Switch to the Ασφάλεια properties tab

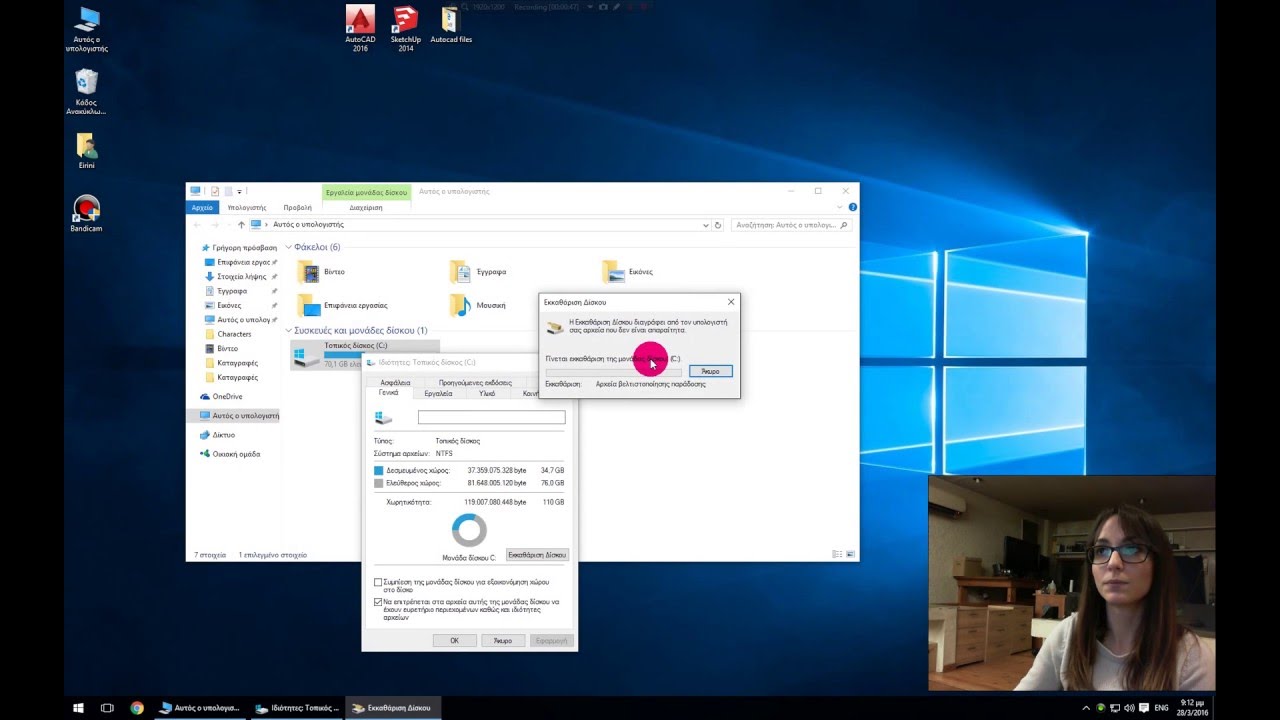click(x=395, y=382)
